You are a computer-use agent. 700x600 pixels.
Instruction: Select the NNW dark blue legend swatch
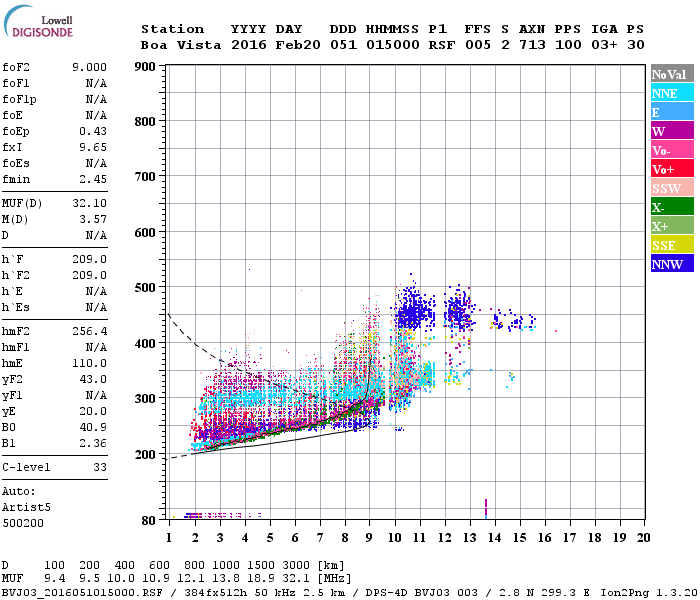click(672, 263)
